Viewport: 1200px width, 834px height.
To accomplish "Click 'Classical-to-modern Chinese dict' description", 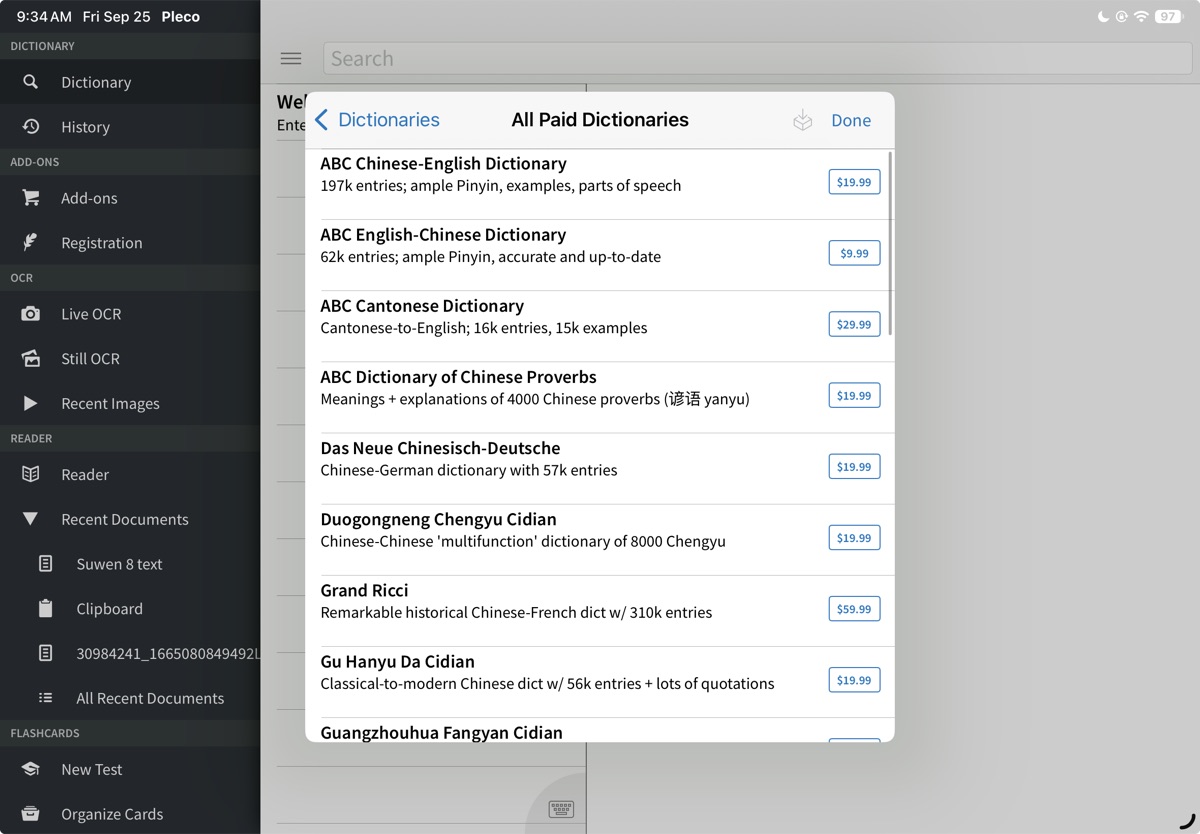I will 547,683.
